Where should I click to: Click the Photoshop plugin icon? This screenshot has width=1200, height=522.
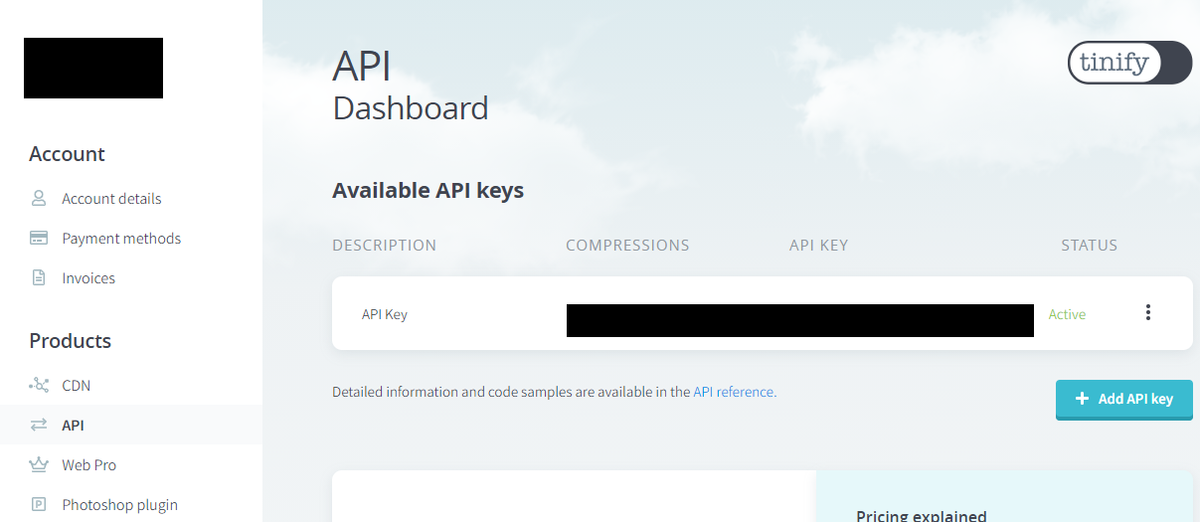(39, 504)
